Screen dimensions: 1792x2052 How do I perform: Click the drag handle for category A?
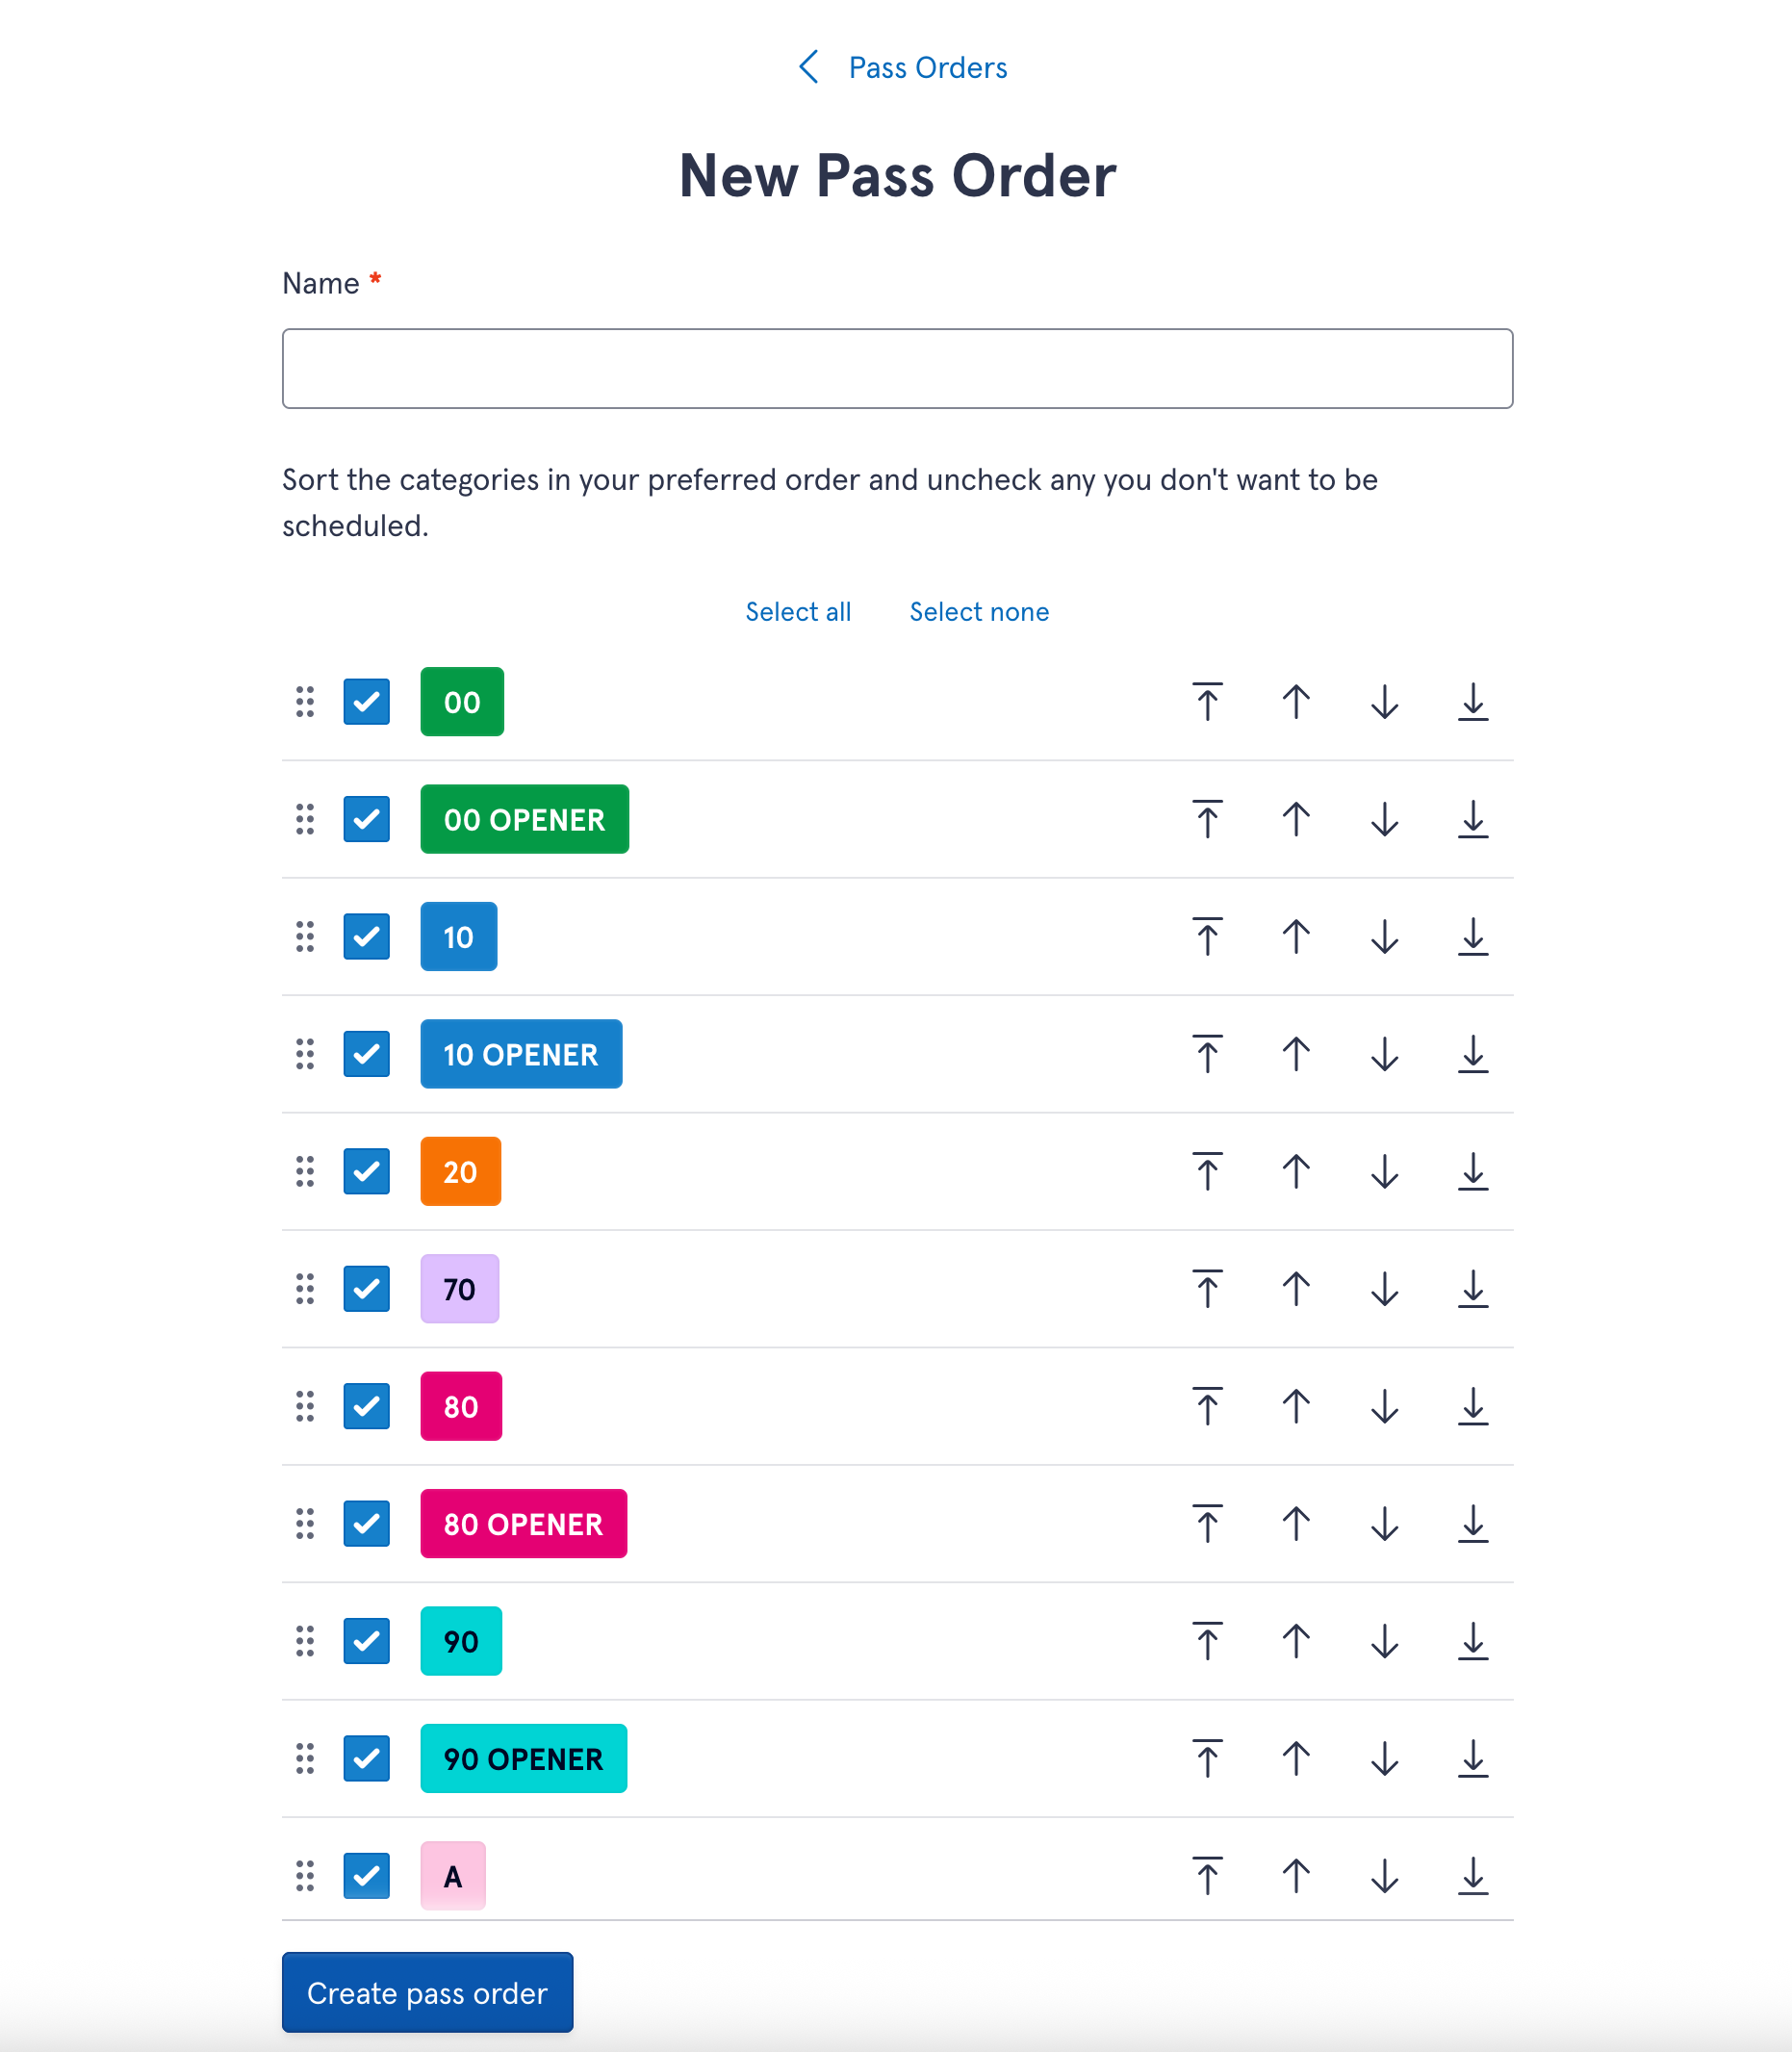pyautogui.click(x=305, y=1876)
